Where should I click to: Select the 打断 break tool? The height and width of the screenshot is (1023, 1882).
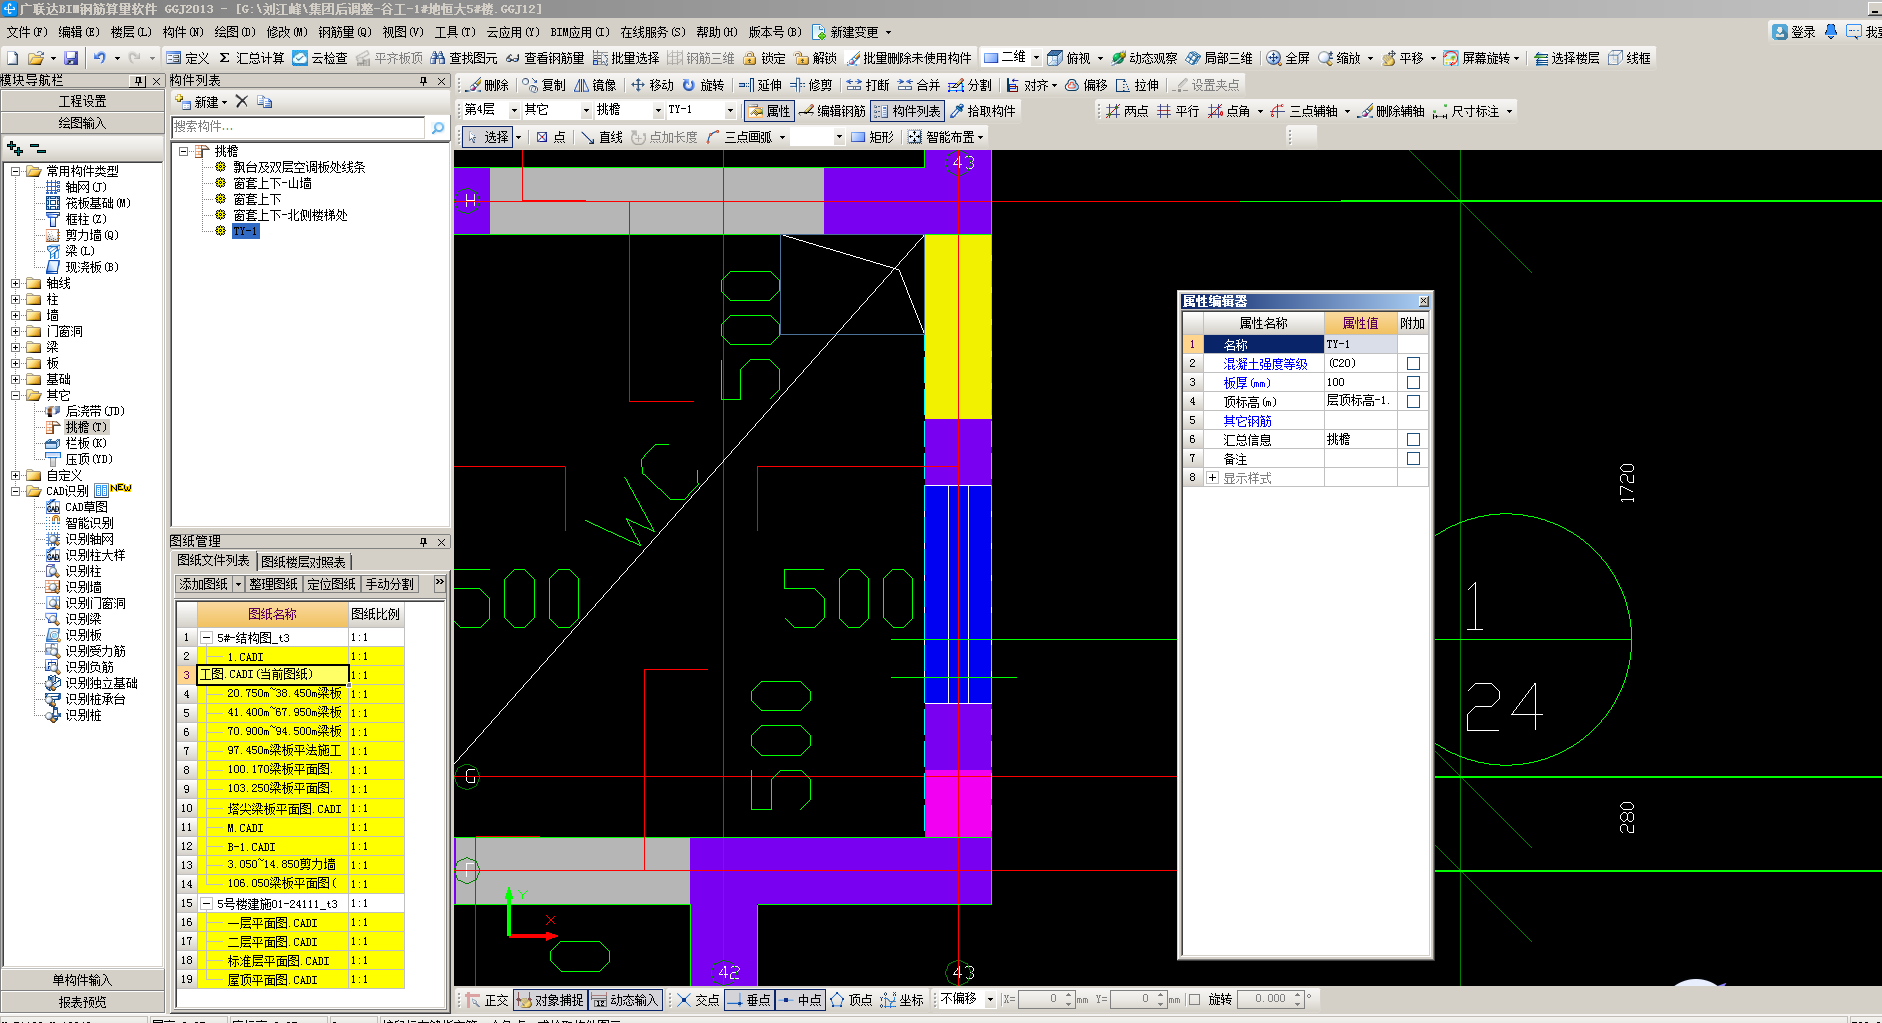868,85
